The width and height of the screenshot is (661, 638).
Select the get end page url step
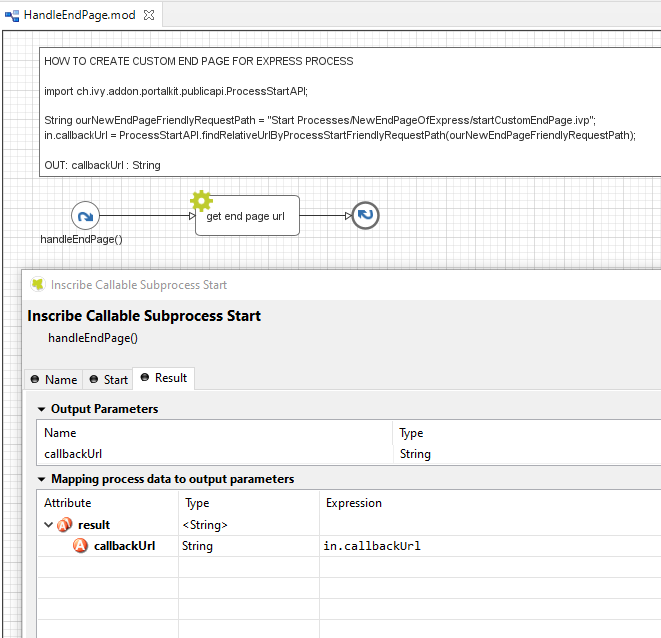click(x=247, y=216)
